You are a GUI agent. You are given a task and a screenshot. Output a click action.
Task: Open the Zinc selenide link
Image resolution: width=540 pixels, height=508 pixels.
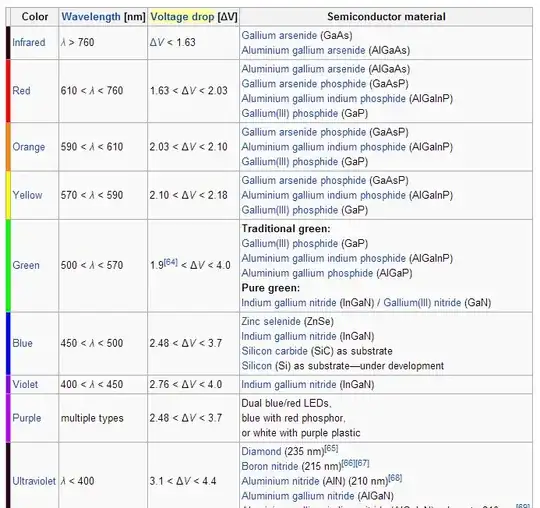(271, 321)
